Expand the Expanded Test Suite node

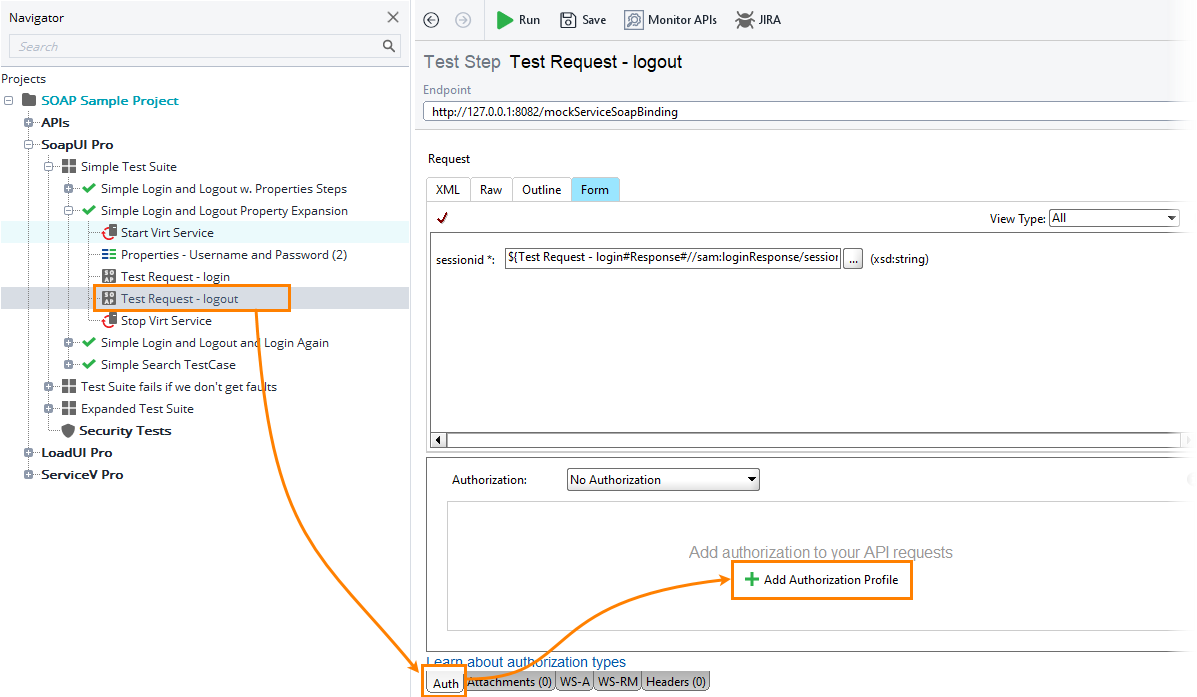point(48,408)
